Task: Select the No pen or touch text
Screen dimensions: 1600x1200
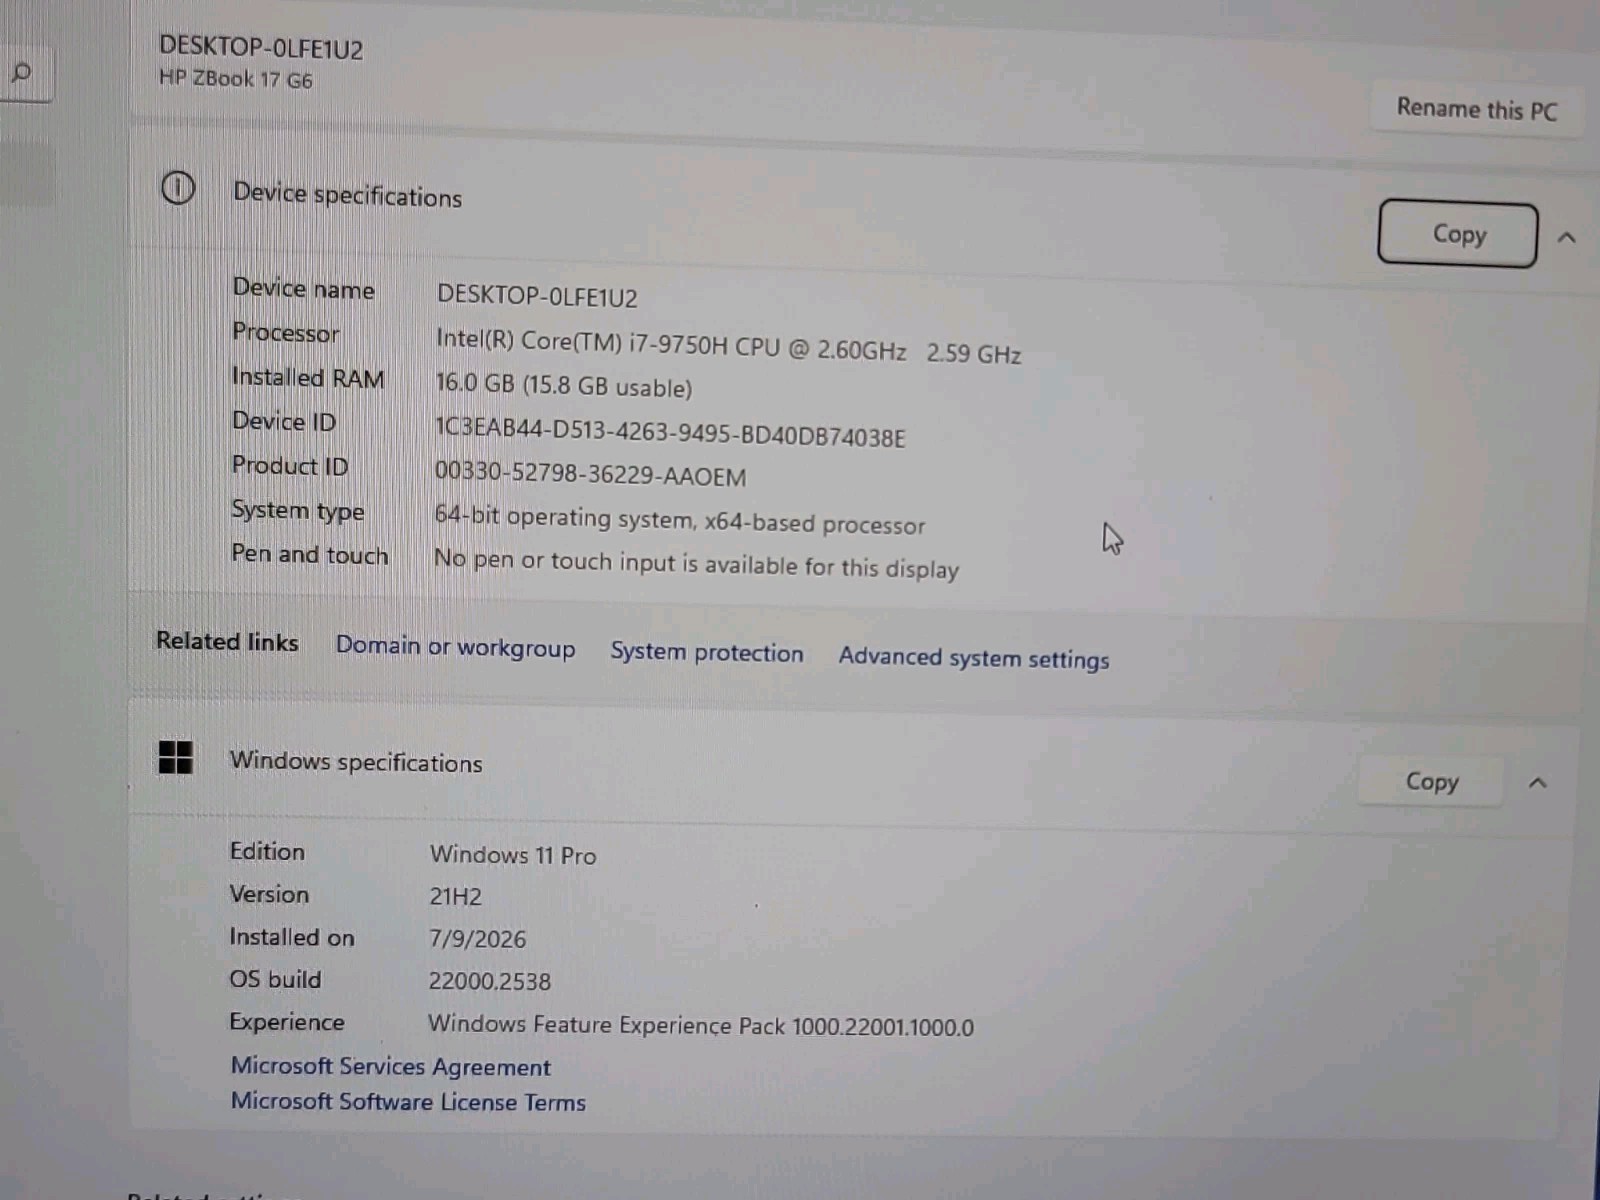Action: (x=696, y=563)
